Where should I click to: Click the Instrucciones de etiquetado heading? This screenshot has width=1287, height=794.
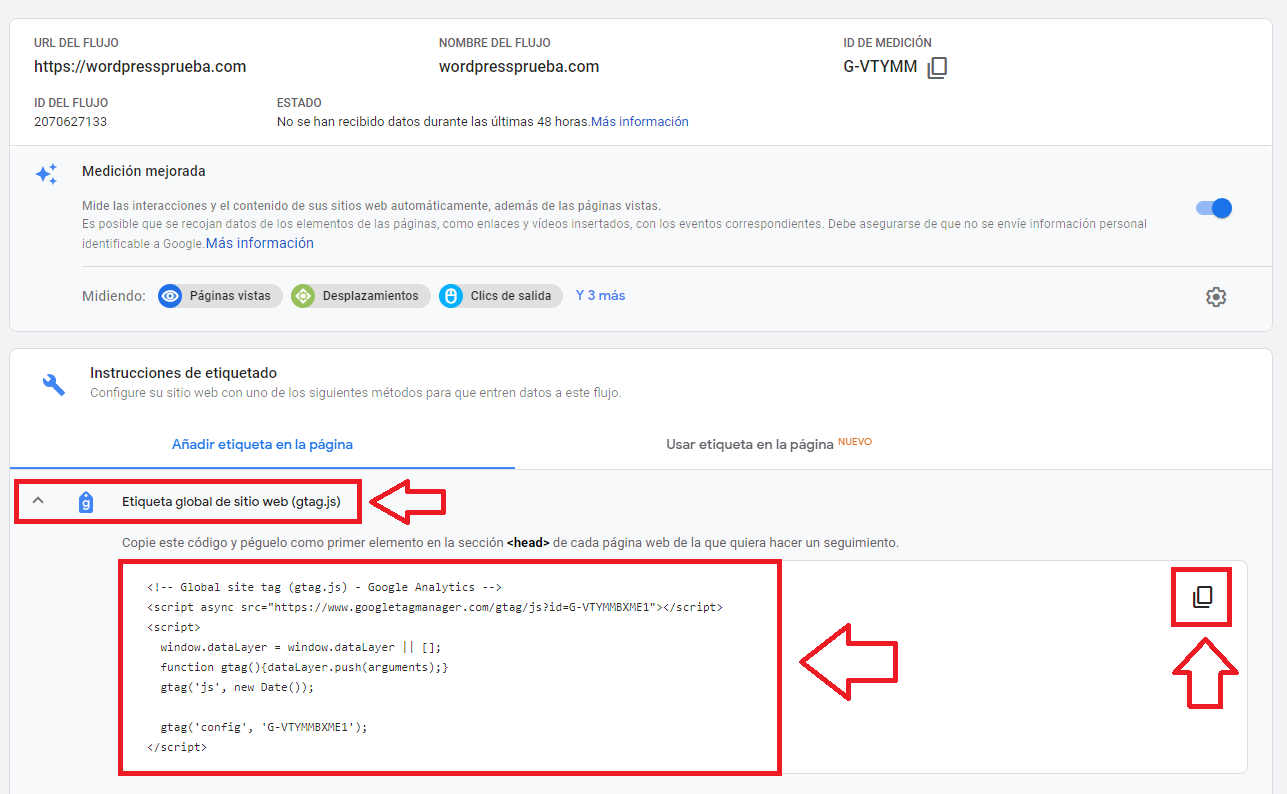[183, 373]
